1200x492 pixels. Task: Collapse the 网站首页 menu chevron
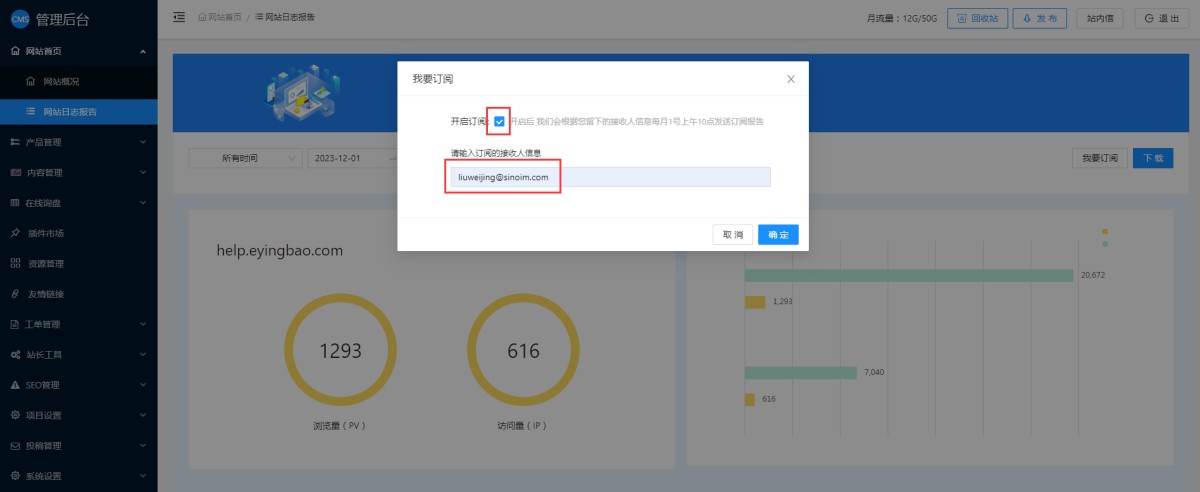tap(143, 51)
